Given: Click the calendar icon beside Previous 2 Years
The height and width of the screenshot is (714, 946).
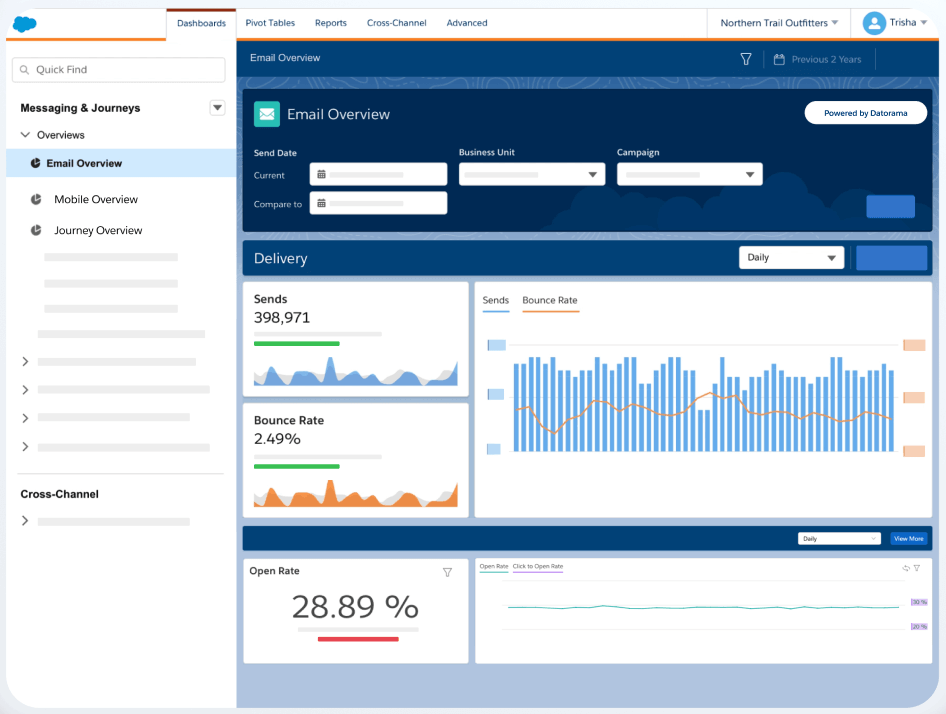Looking at the screenshot, I should (778, 59).
